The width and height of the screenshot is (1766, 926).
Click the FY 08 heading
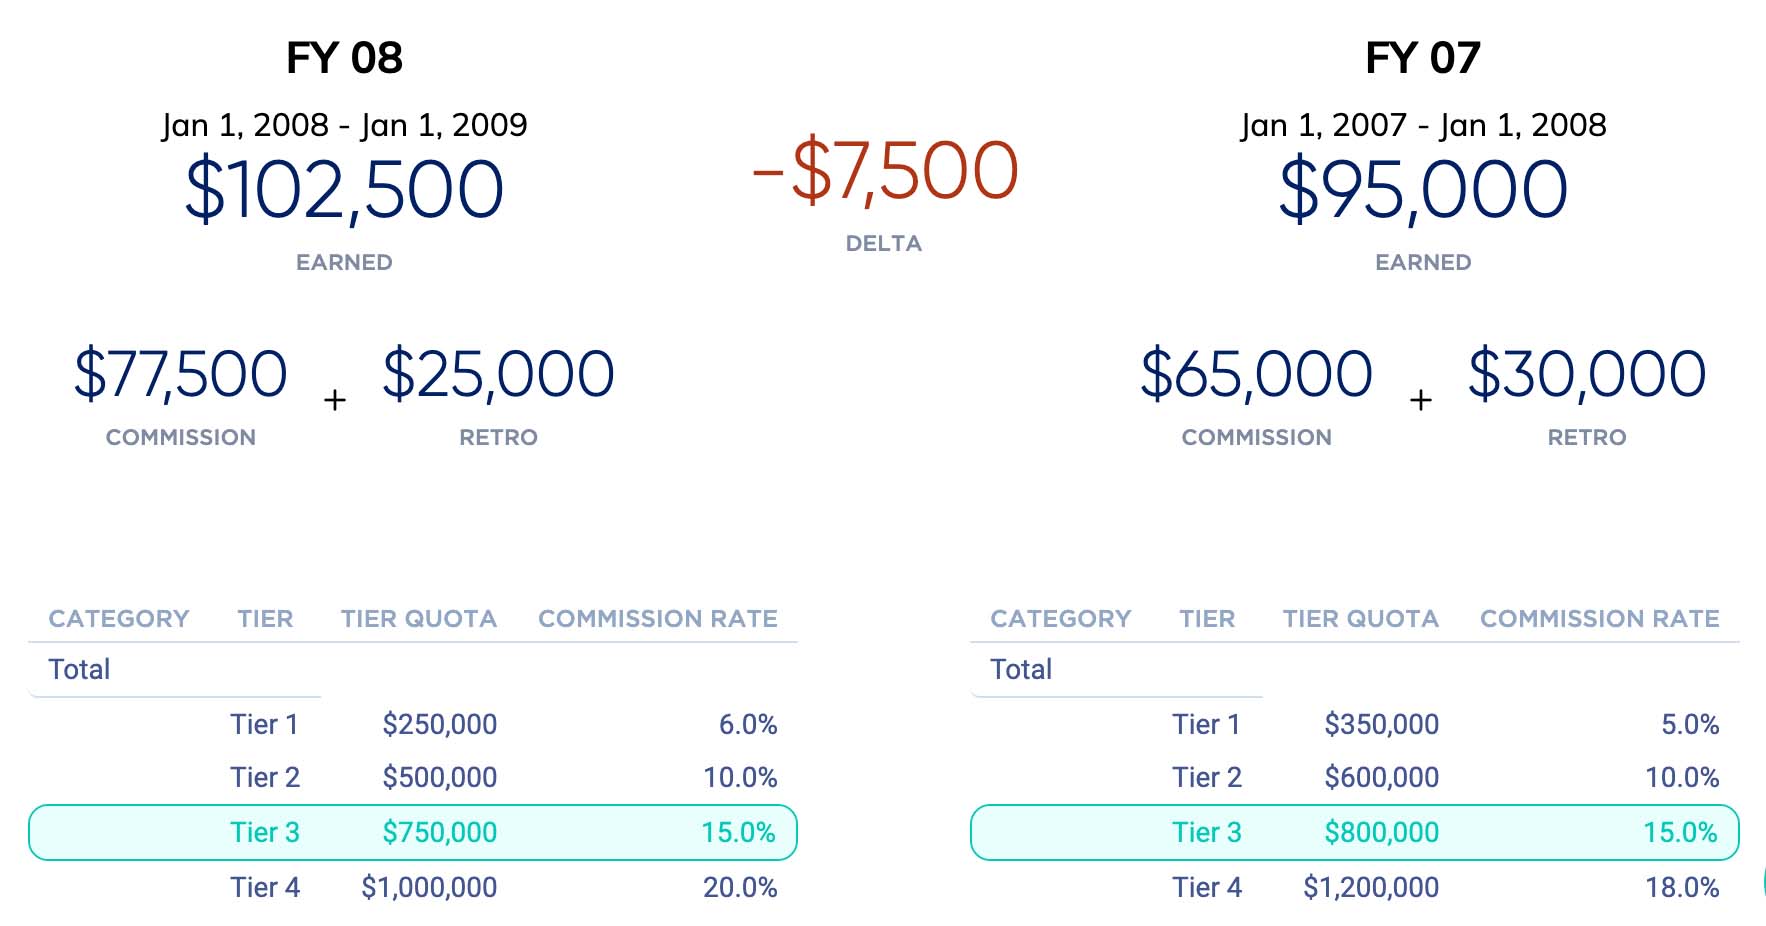tap(344, 58)
